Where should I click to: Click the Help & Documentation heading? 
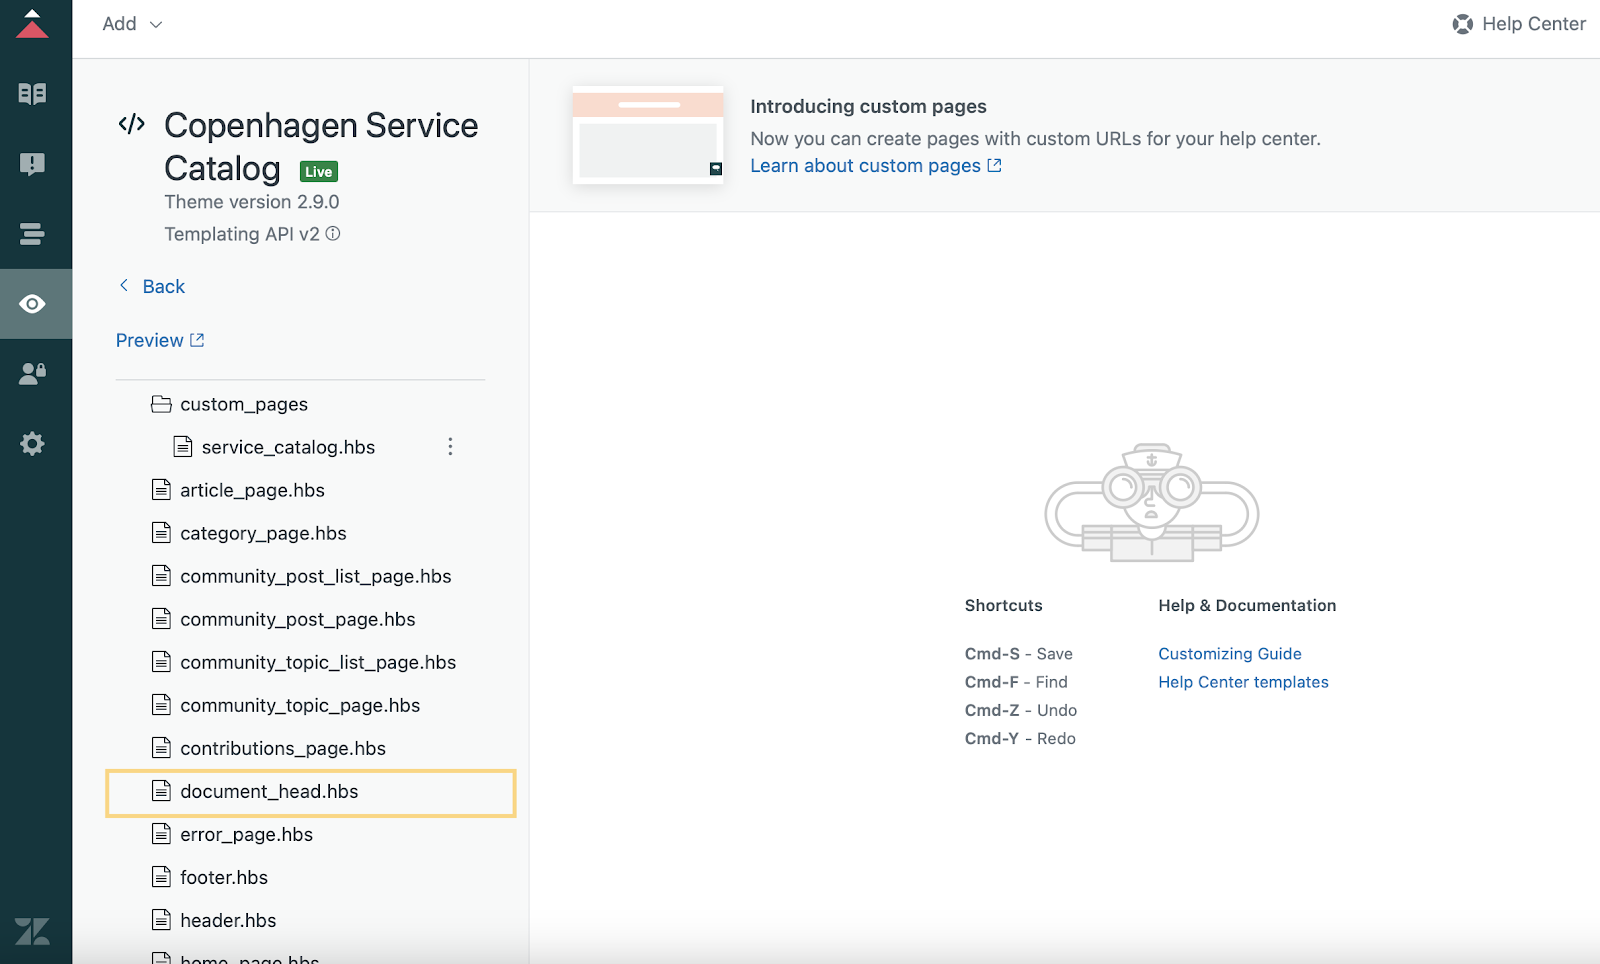click(x=1247, y=605)
